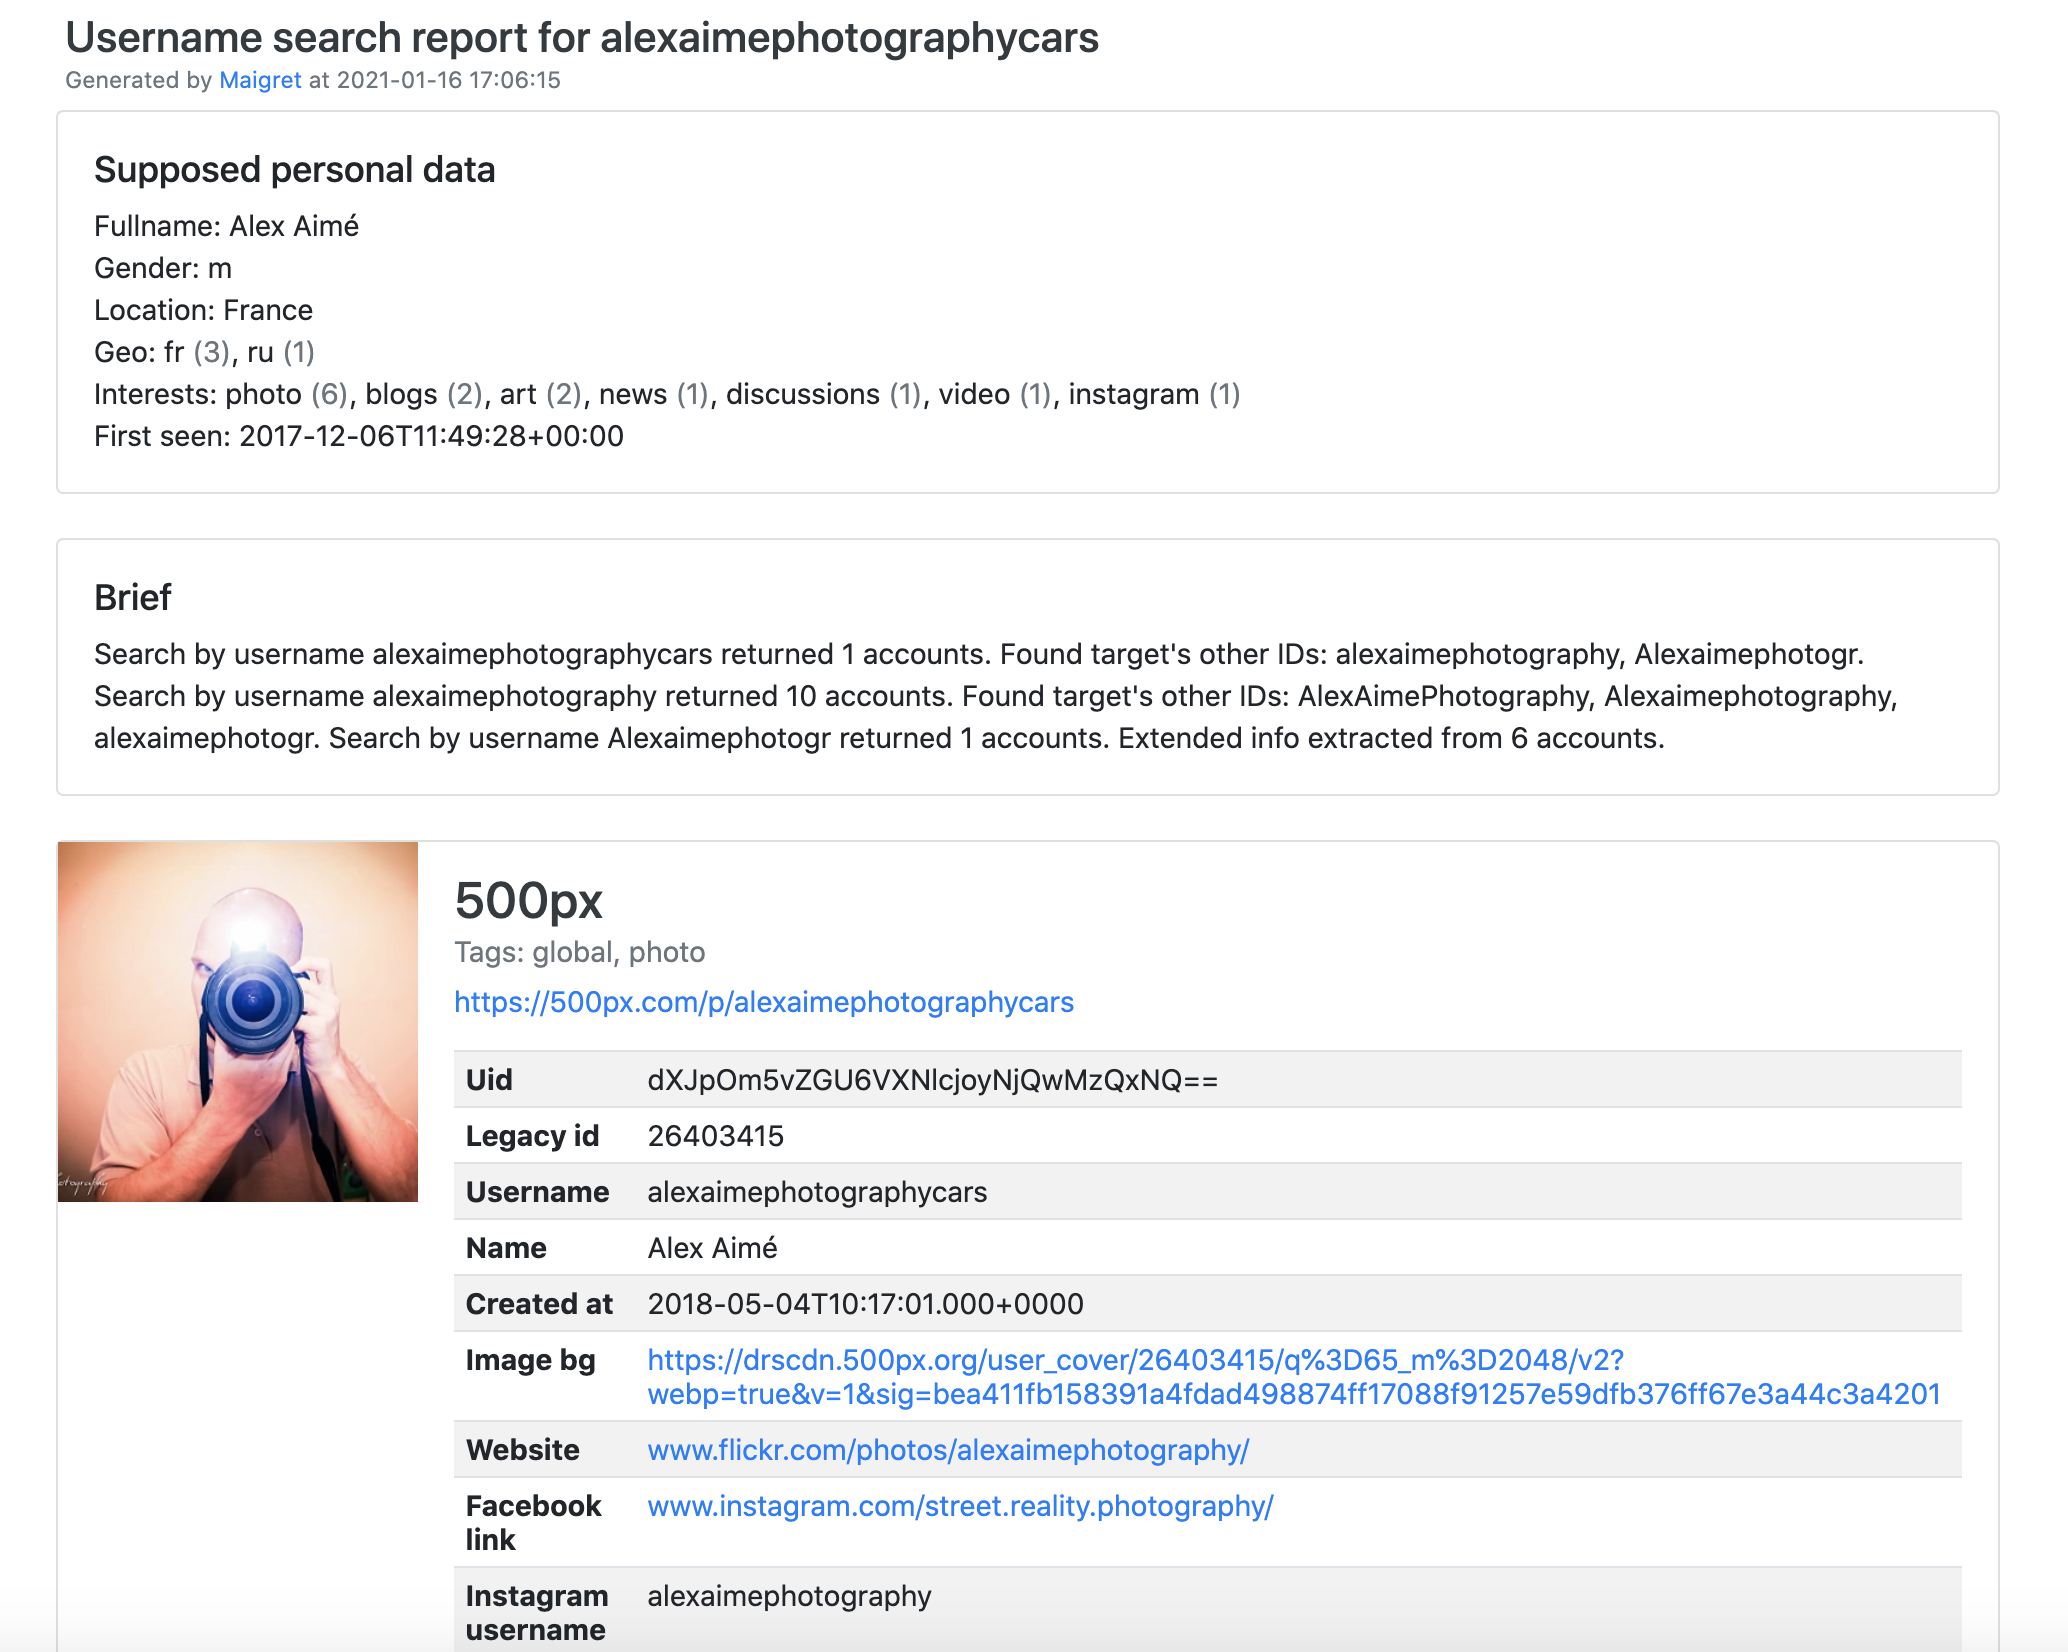2068x1652 pixels.
Task: Click the Supposed personal data heading
Action: [x=294, y=170]
